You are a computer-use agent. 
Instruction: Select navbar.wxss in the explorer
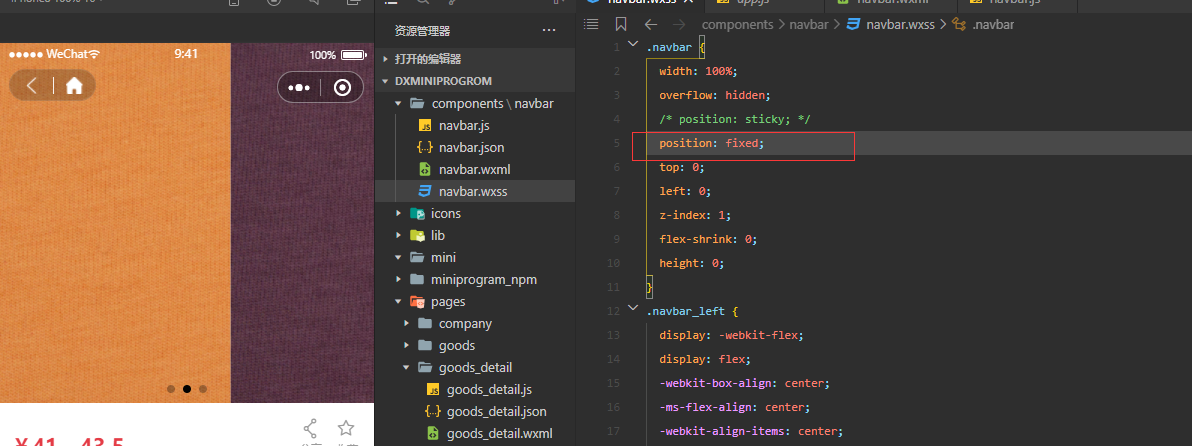pos(475,191)
